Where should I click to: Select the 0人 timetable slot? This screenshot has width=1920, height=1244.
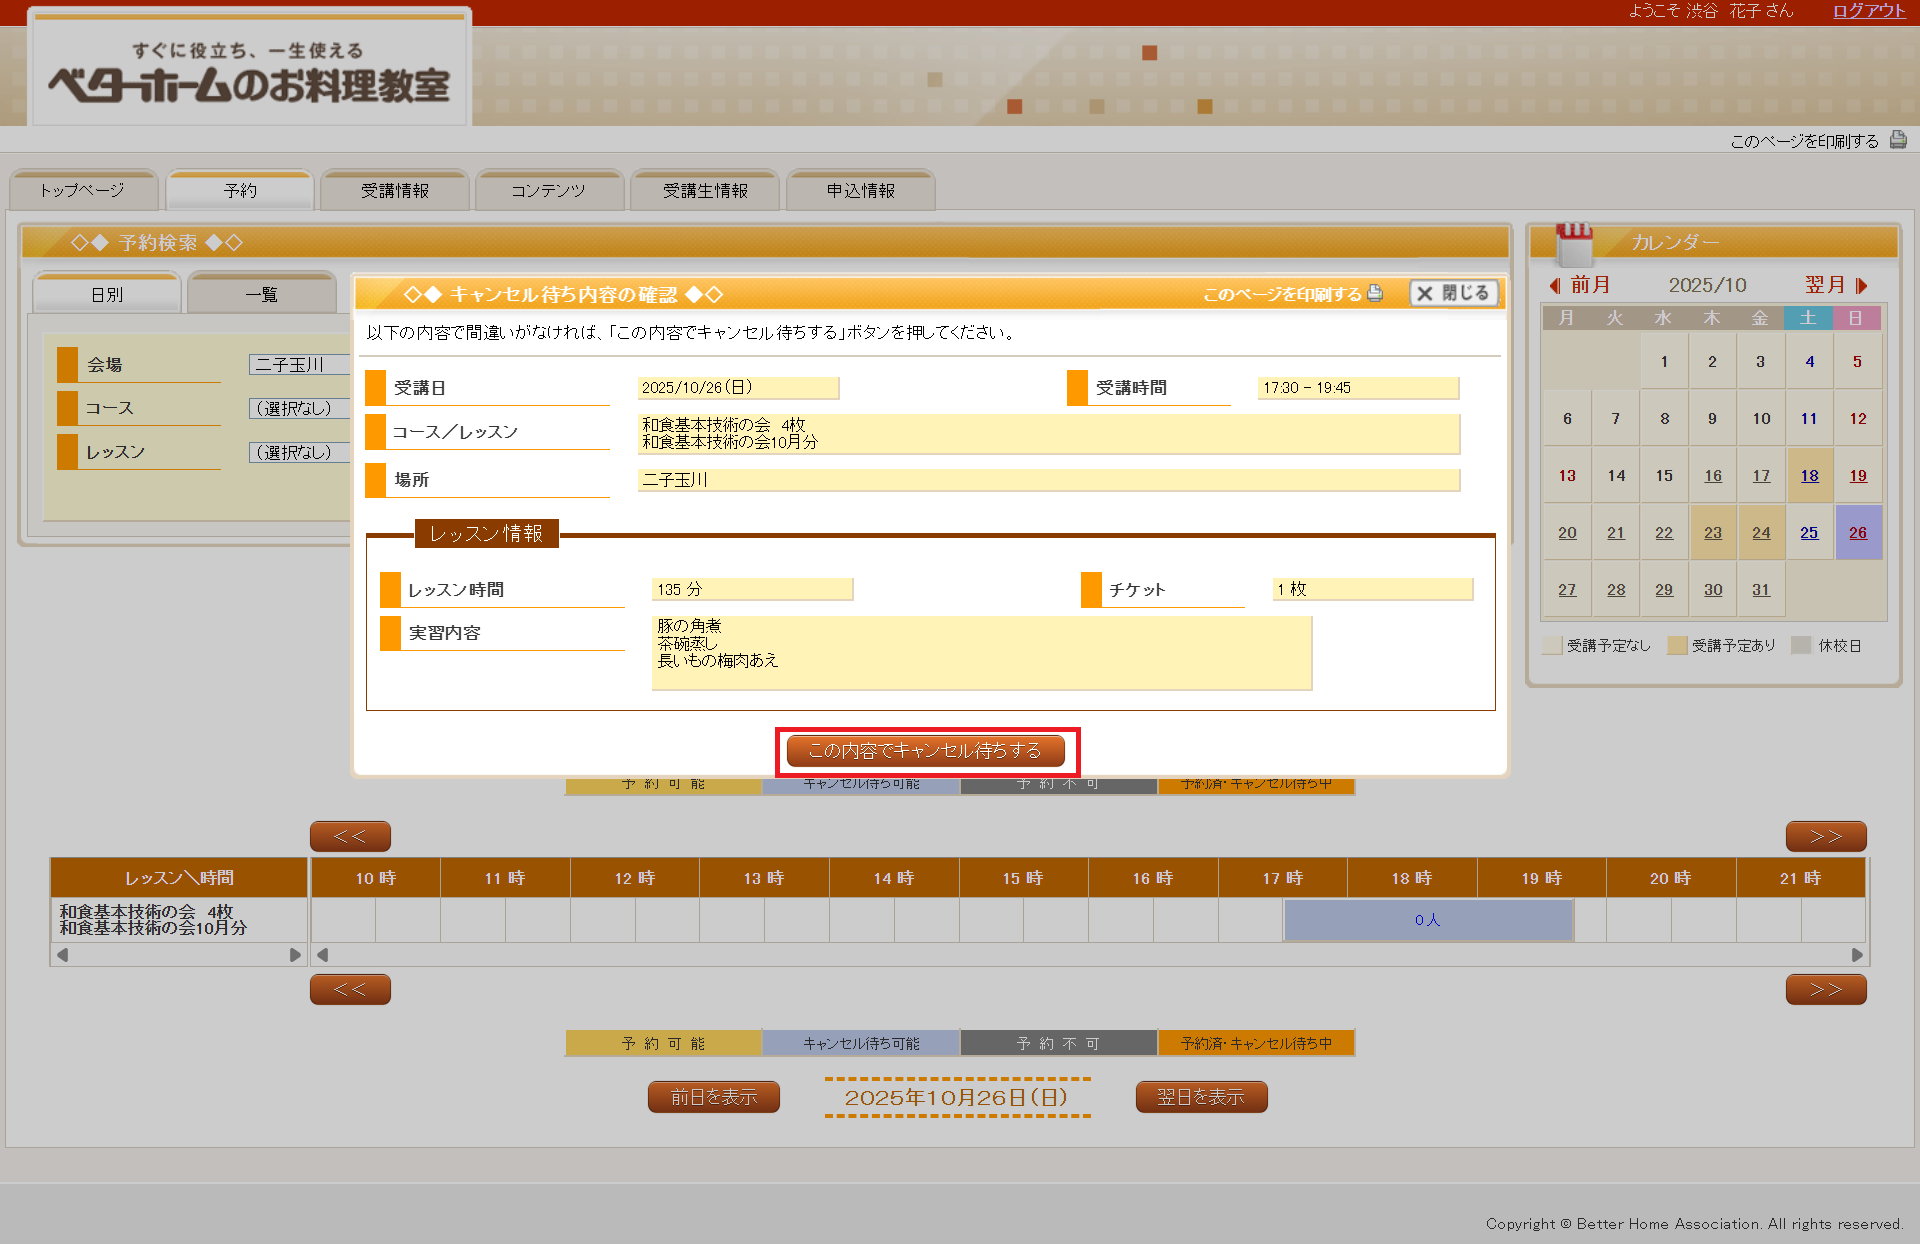[x=1427, y=920]
